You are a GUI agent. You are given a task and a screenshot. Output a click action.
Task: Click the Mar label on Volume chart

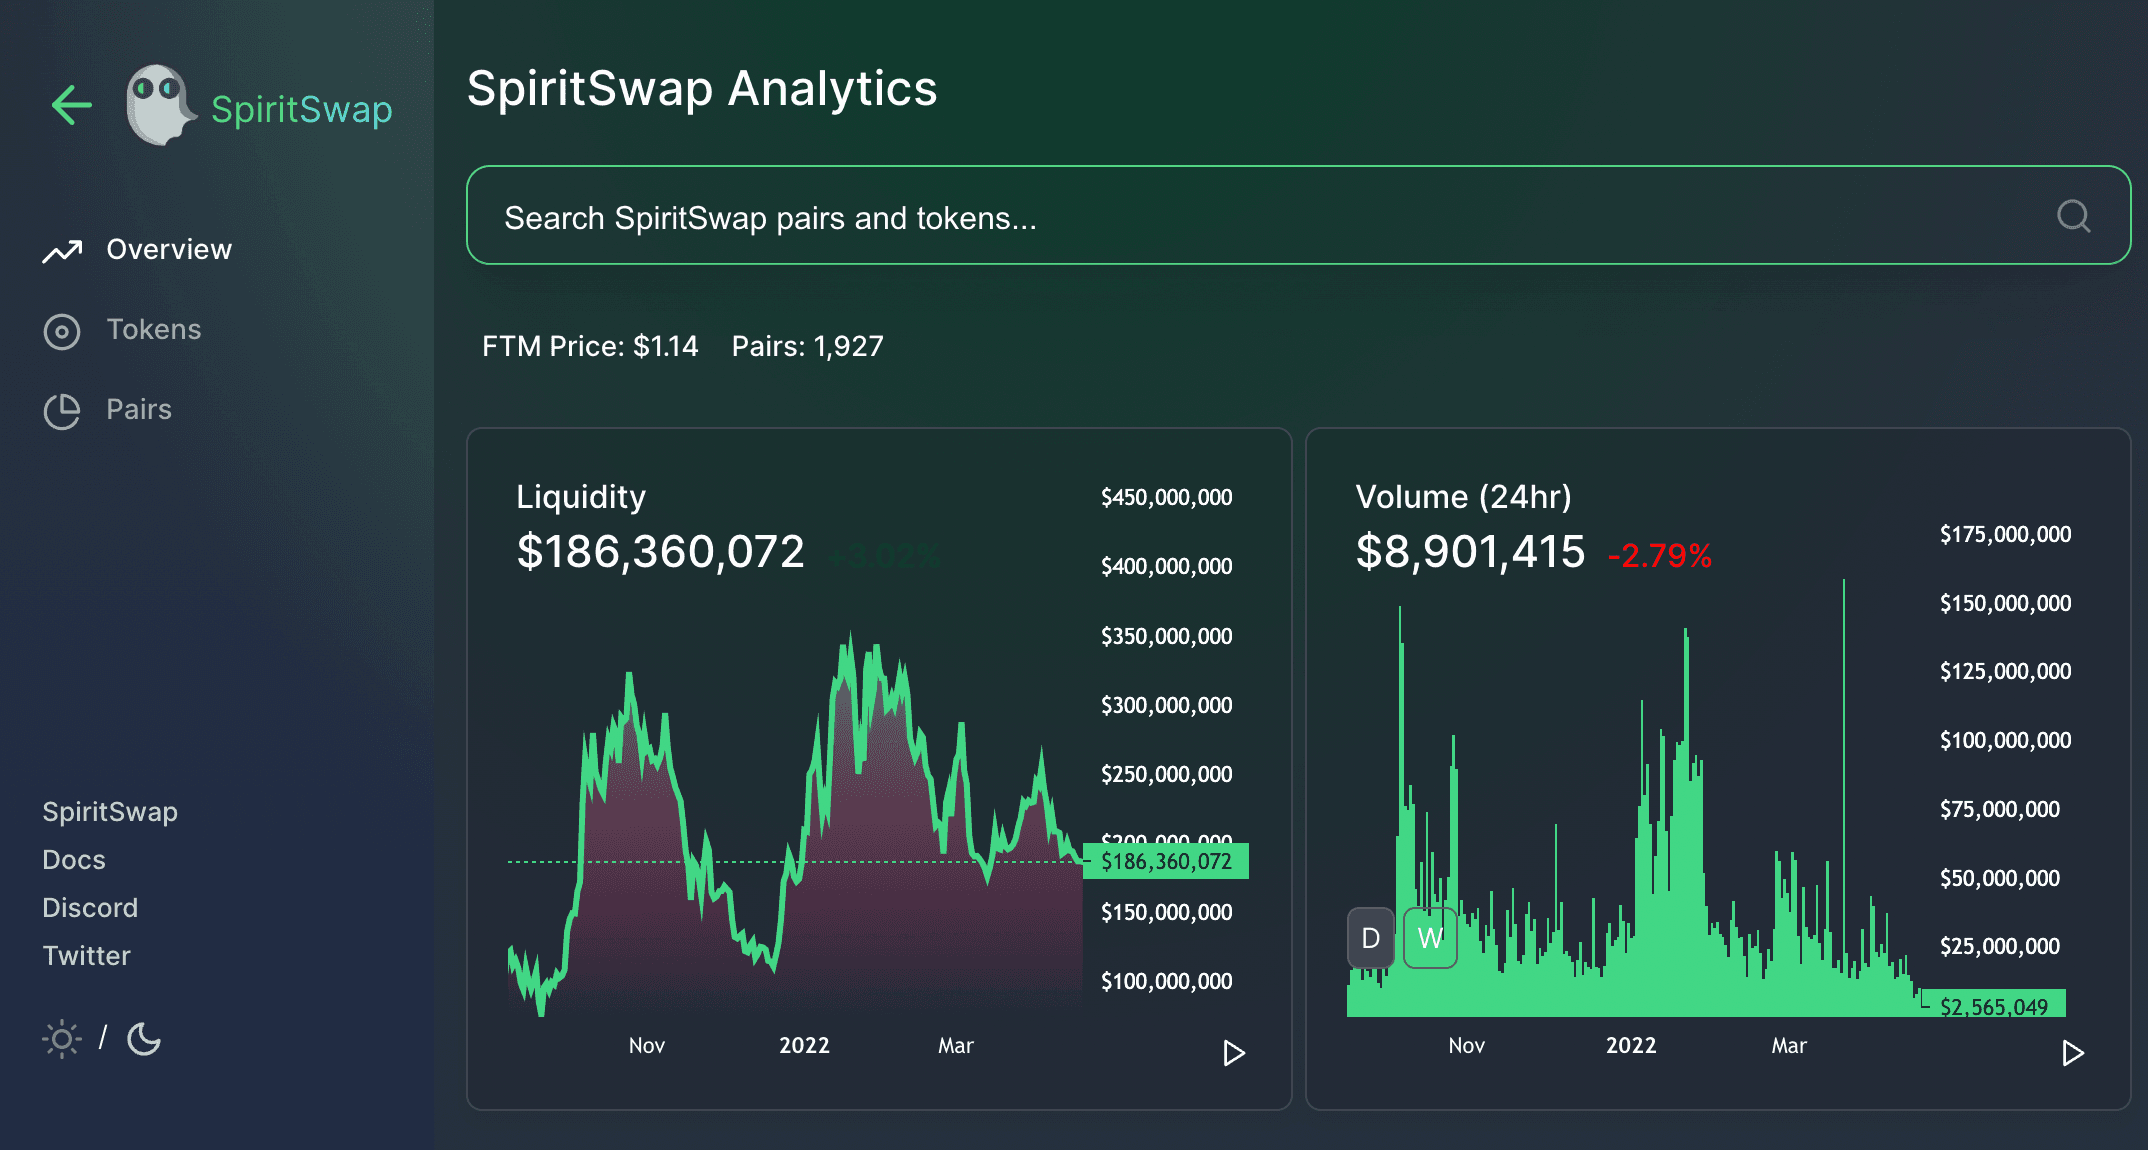click(x=1789, y=1045)
